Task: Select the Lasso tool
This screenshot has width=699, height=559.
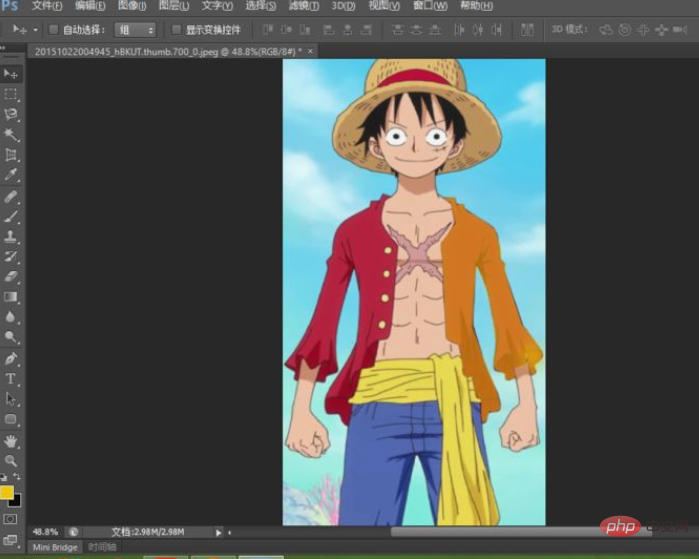Action: click(x=10, y=114)
